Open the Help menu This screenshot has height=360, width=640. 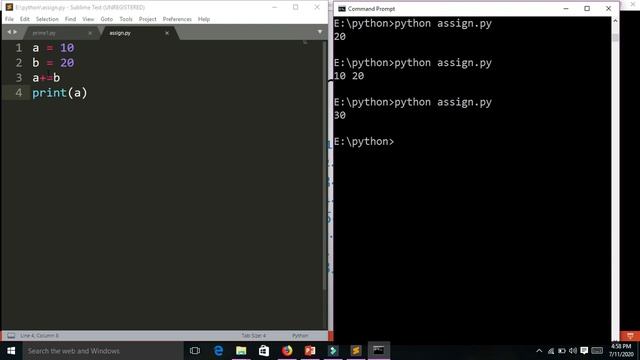click(x=204, y=19)
